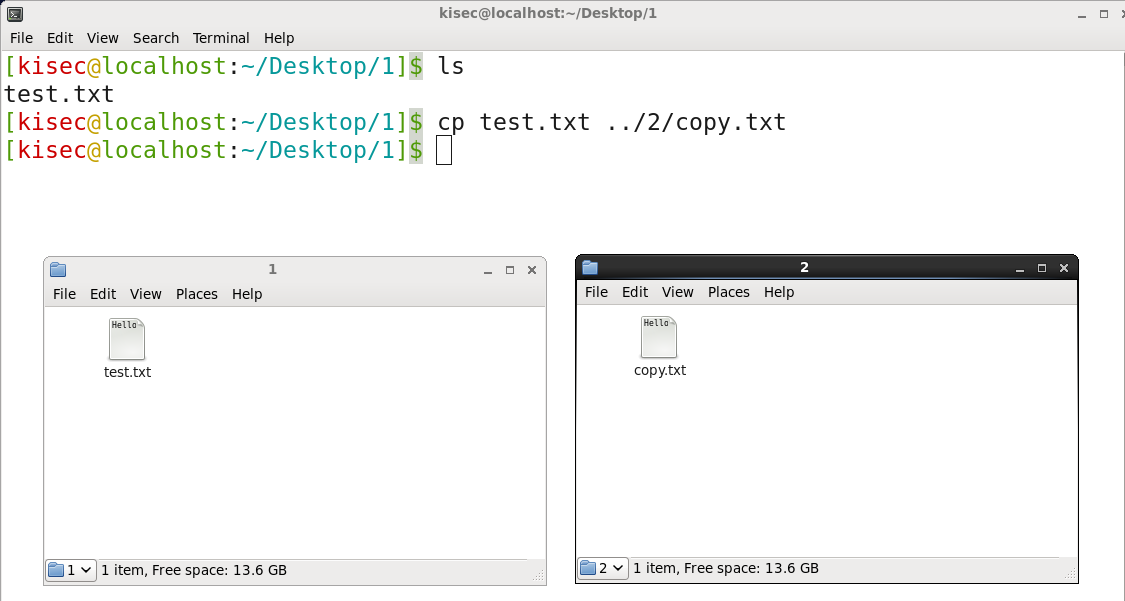Maximize the terminal window
The height and width of the screenshot is (601, 1125).
(x=1104, y=14)
